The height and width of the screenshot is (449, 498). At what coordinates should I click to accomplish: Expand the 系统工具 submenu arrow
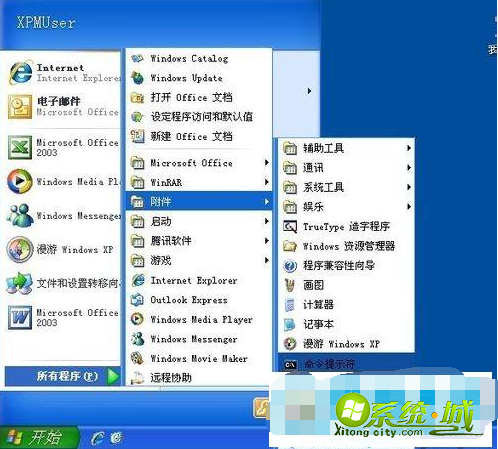409,187
